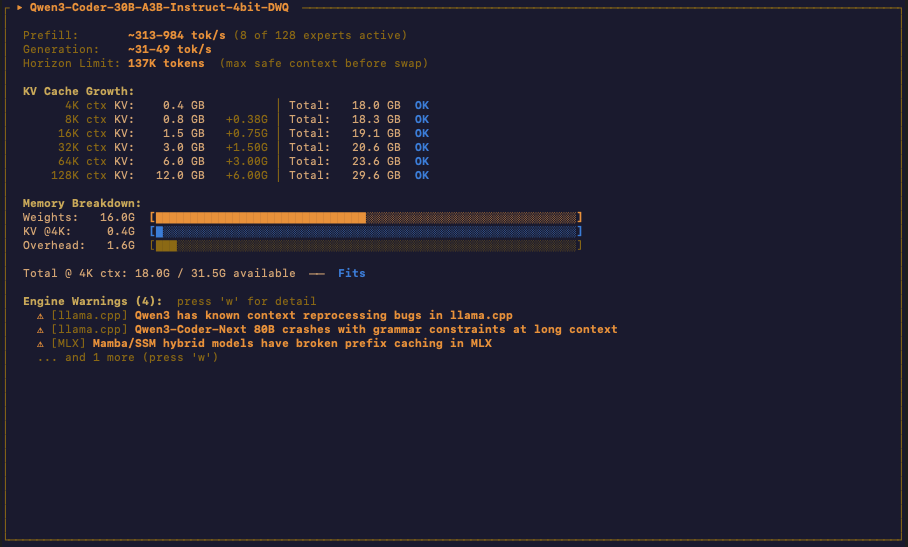Click the OK status on the 64K ctx row
Image resolution: width=908 pixels, height=547 pixels.
[422, 161]
